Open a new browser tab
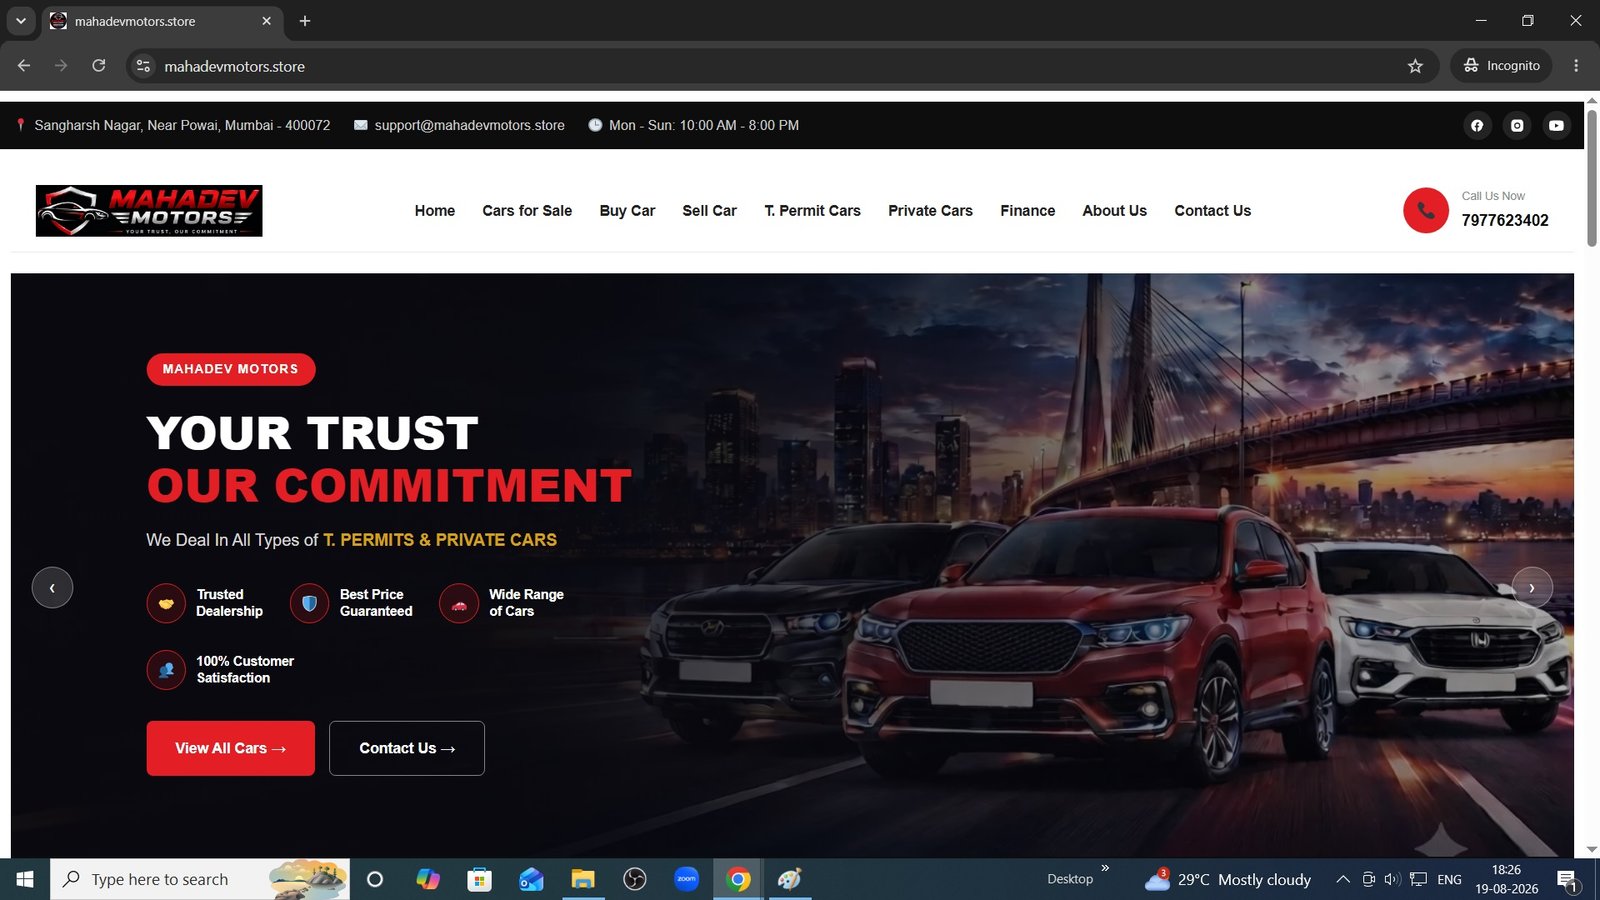1600x900 pixels. point(305,21)
